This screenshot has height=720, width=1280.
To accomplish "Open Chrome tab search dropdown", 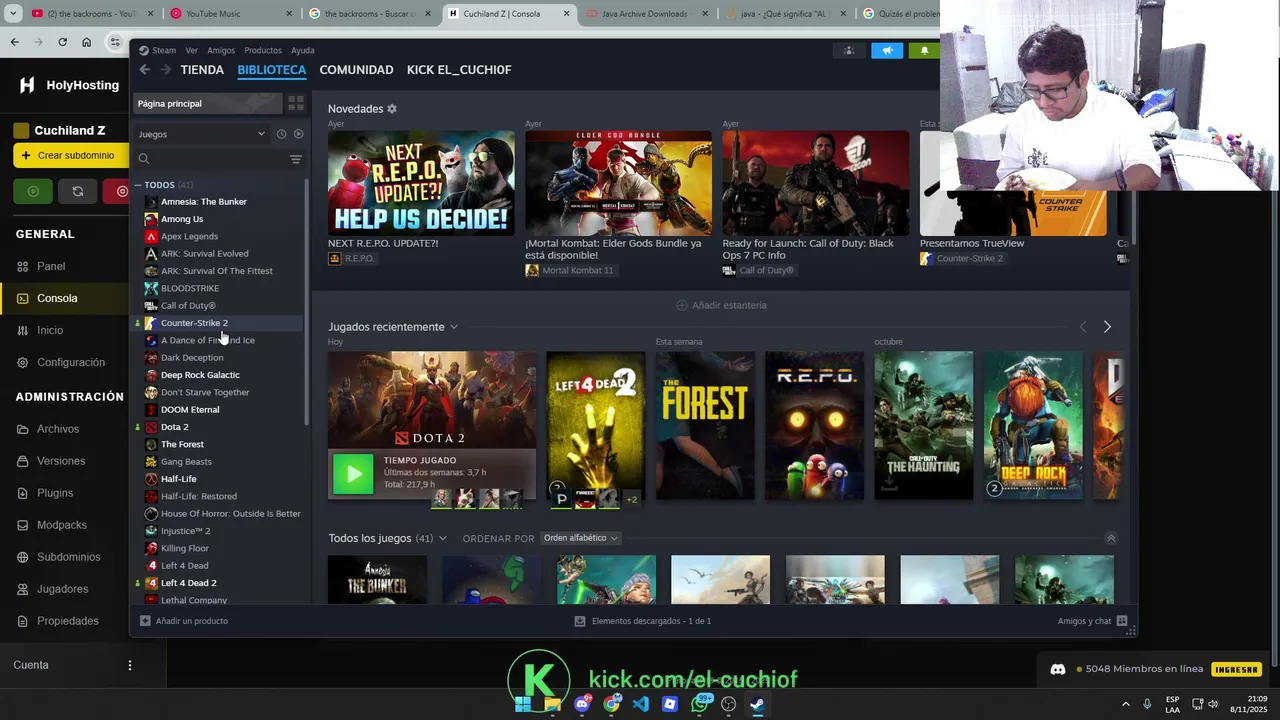I will click(x=13, y=13).
